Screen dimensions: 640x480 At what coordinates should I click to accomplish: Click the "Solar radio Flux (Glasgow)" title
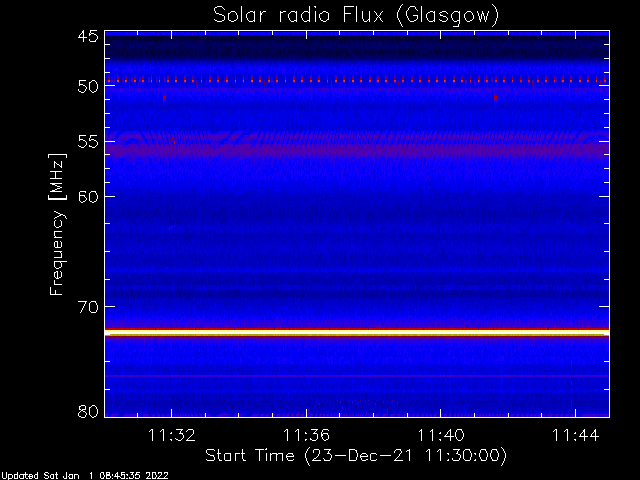pyautogui.click(x=356, y=16)
